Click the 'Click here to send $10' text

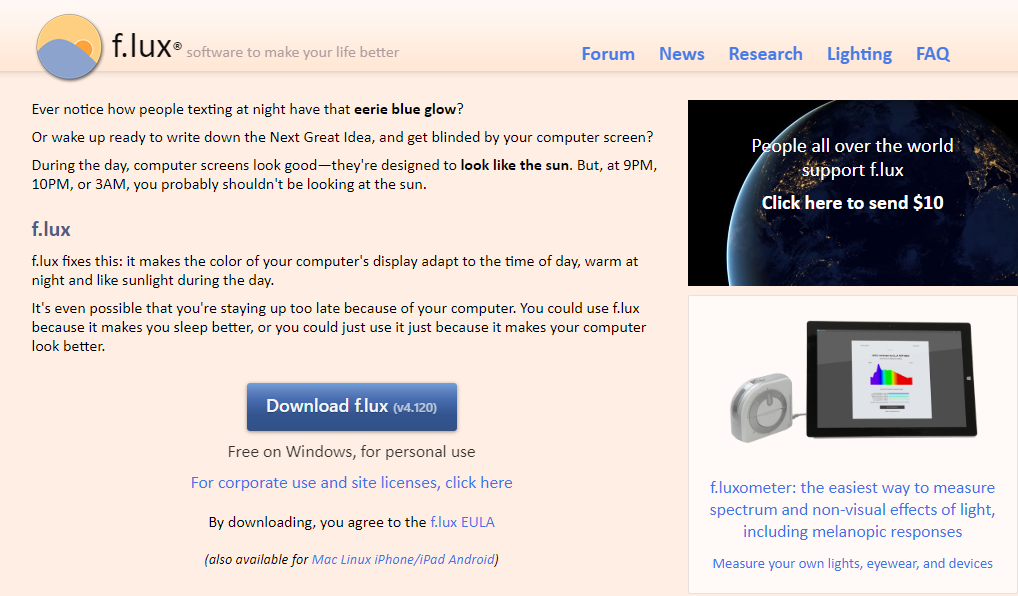pyautogui.click(x=852, y=203)
